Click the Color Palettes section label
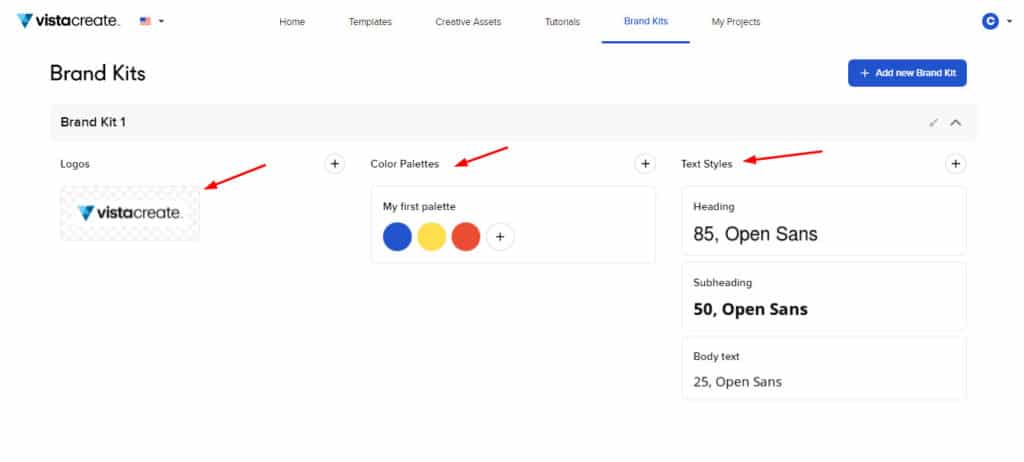The image size is (1024, 462). [405, 164]
